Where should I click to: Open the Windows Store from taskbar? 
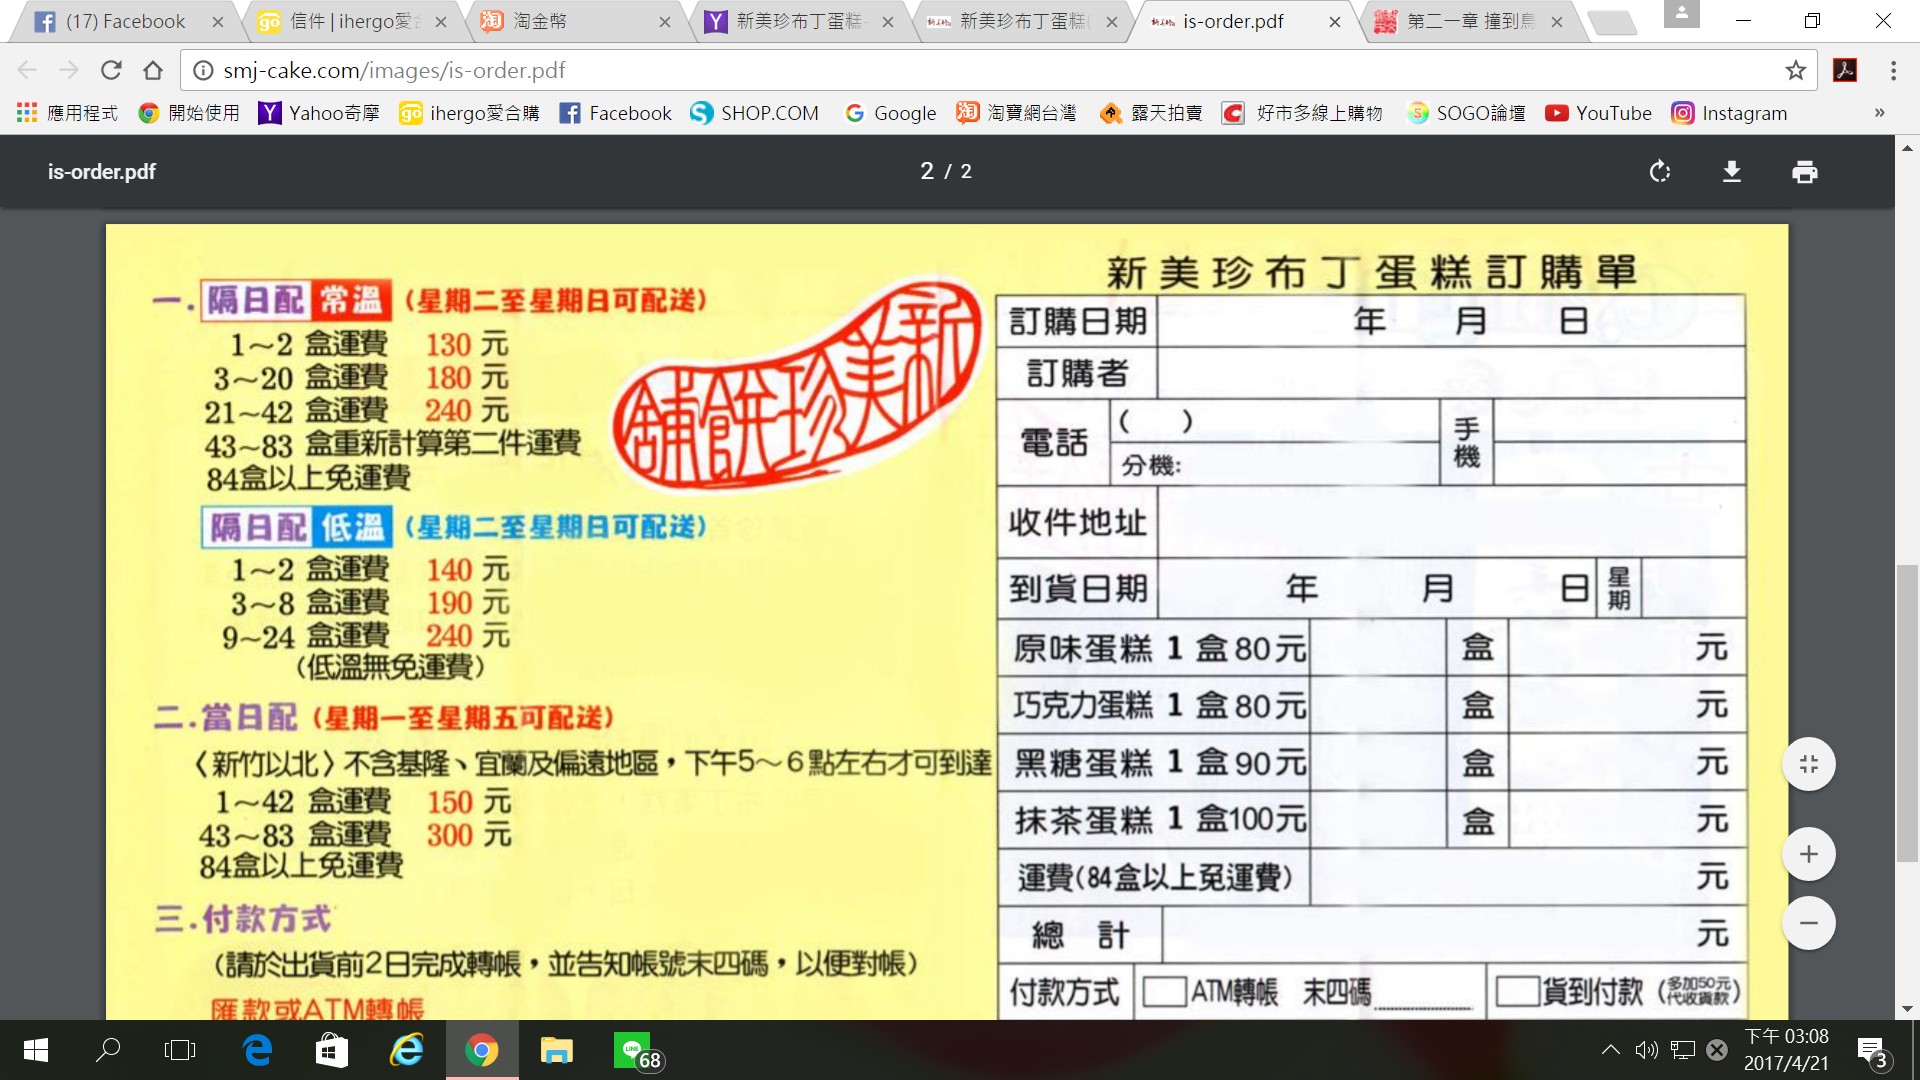coord(332,1050)
